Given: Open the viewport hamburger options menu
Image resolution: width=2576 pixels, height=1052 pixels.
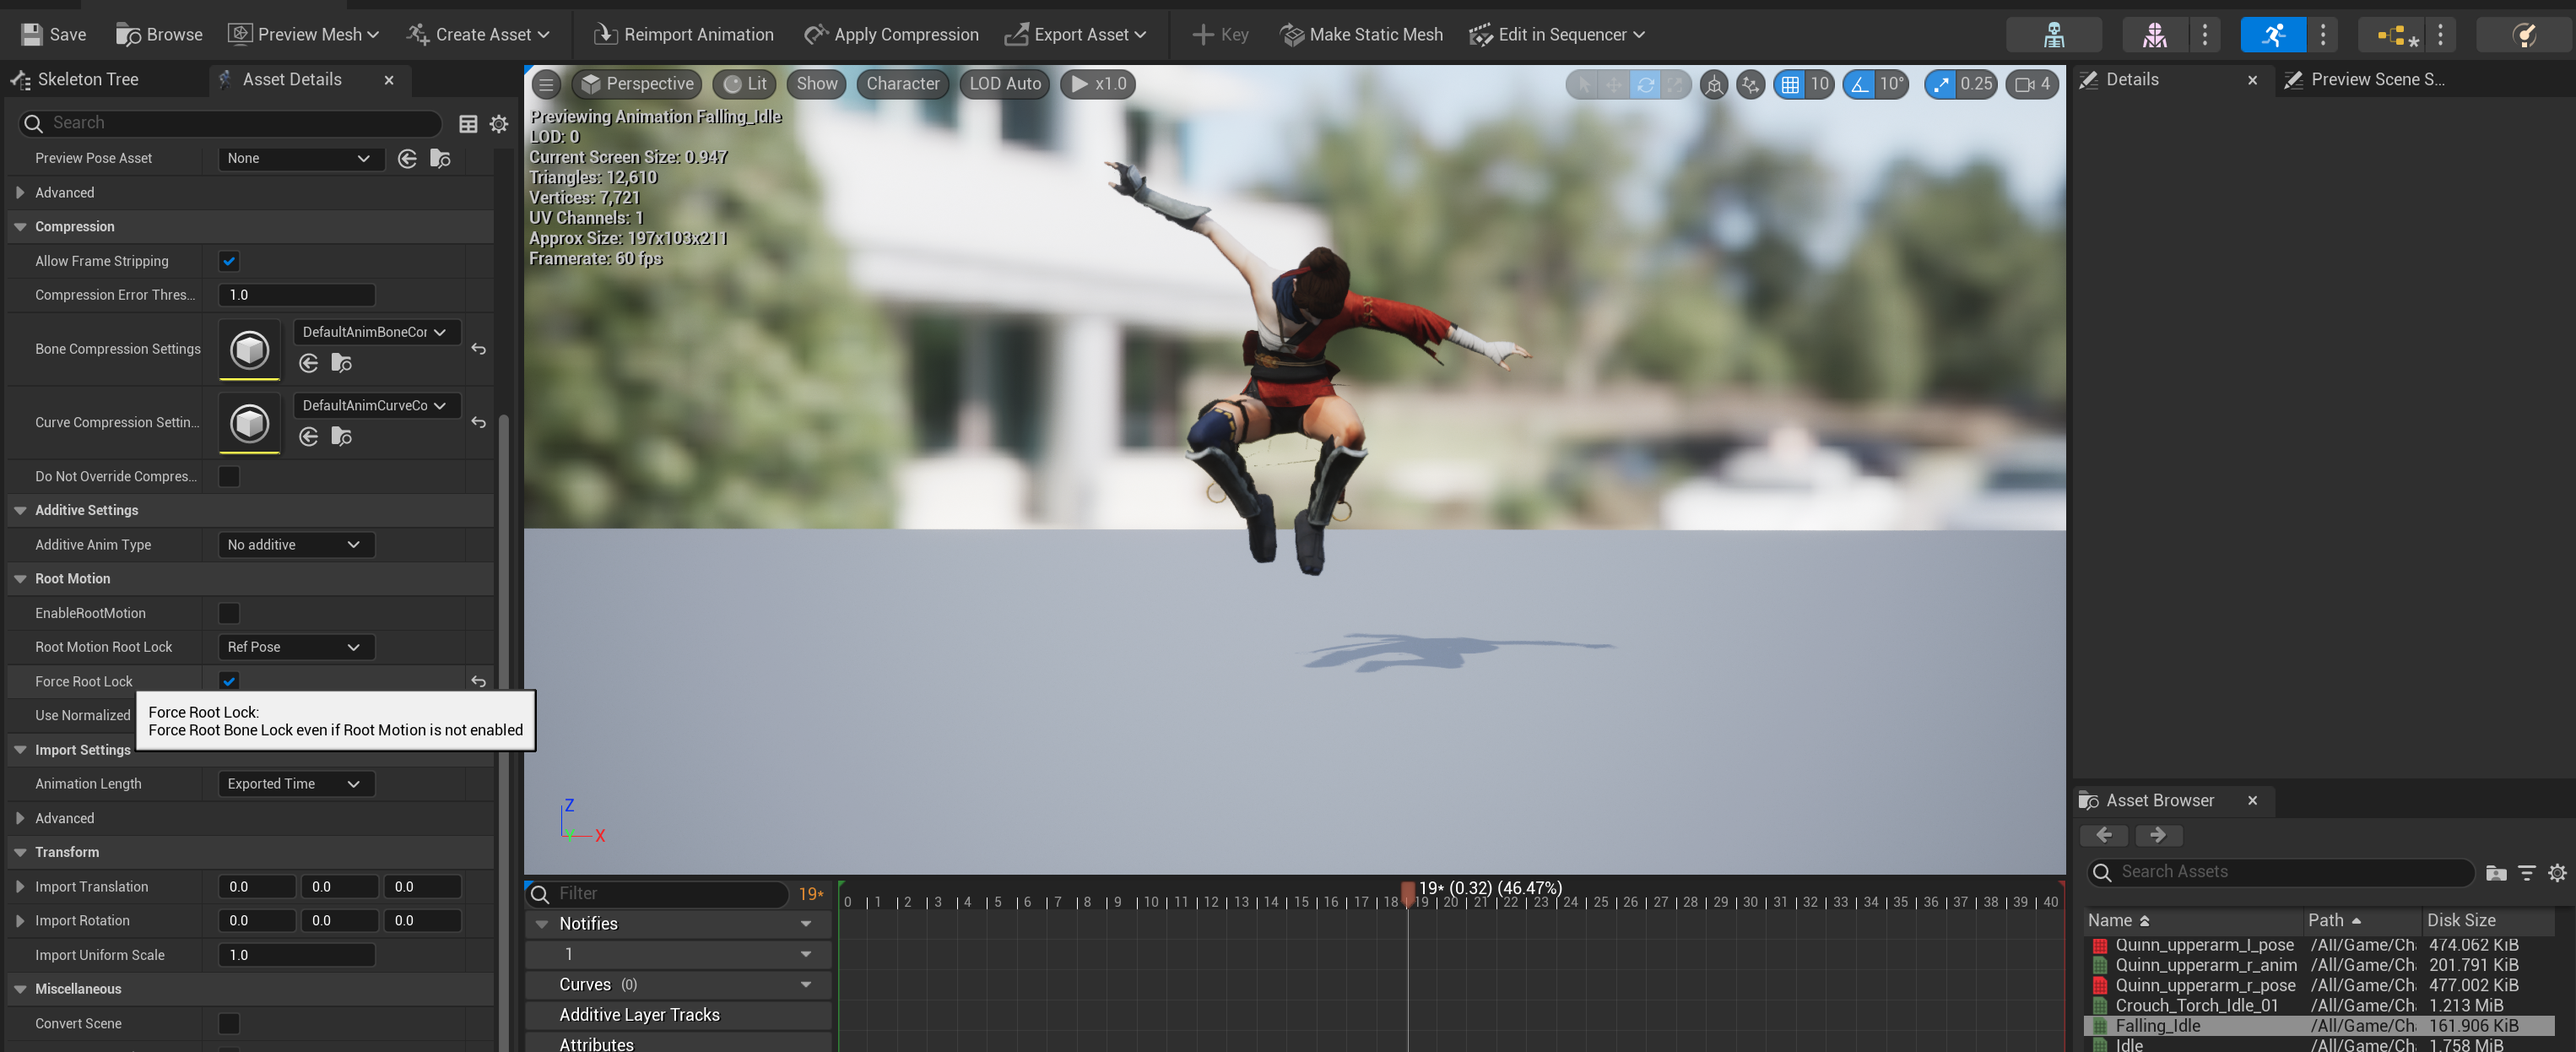Looking at the screenshot, I should (x=546, y=84).
